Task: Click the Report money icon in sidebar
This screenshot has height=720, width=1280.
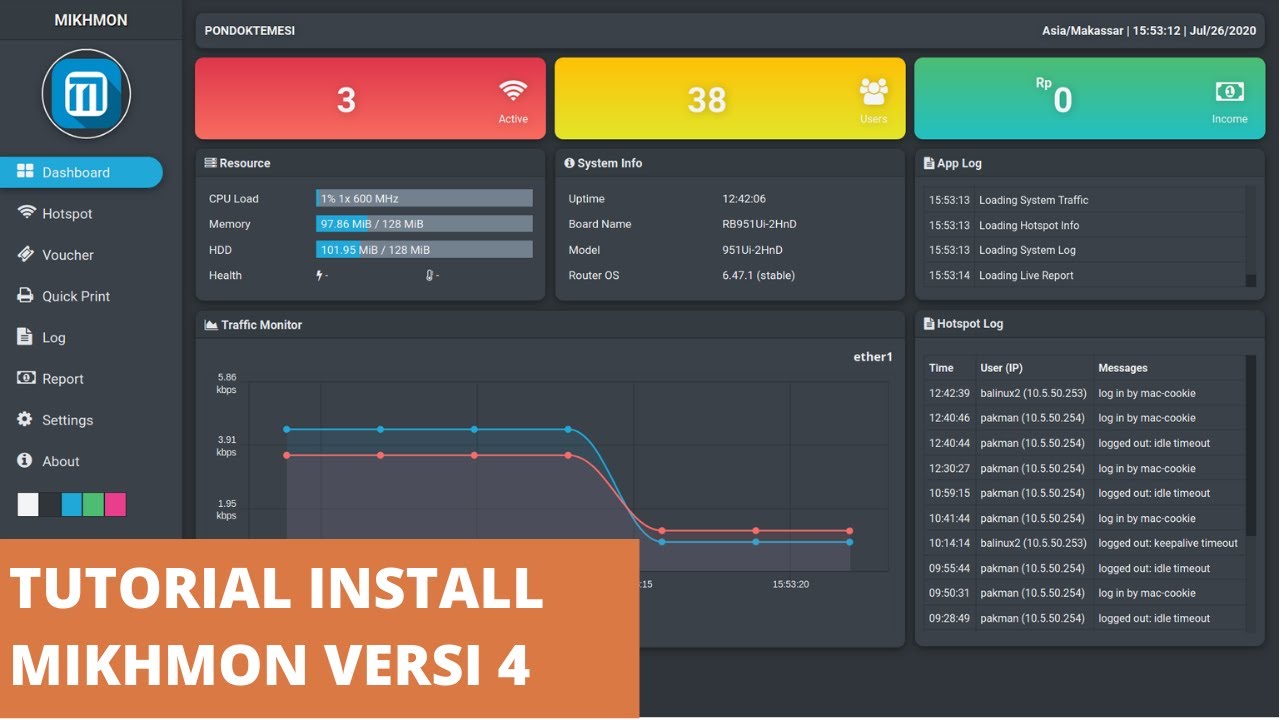Action: [25, 378]
